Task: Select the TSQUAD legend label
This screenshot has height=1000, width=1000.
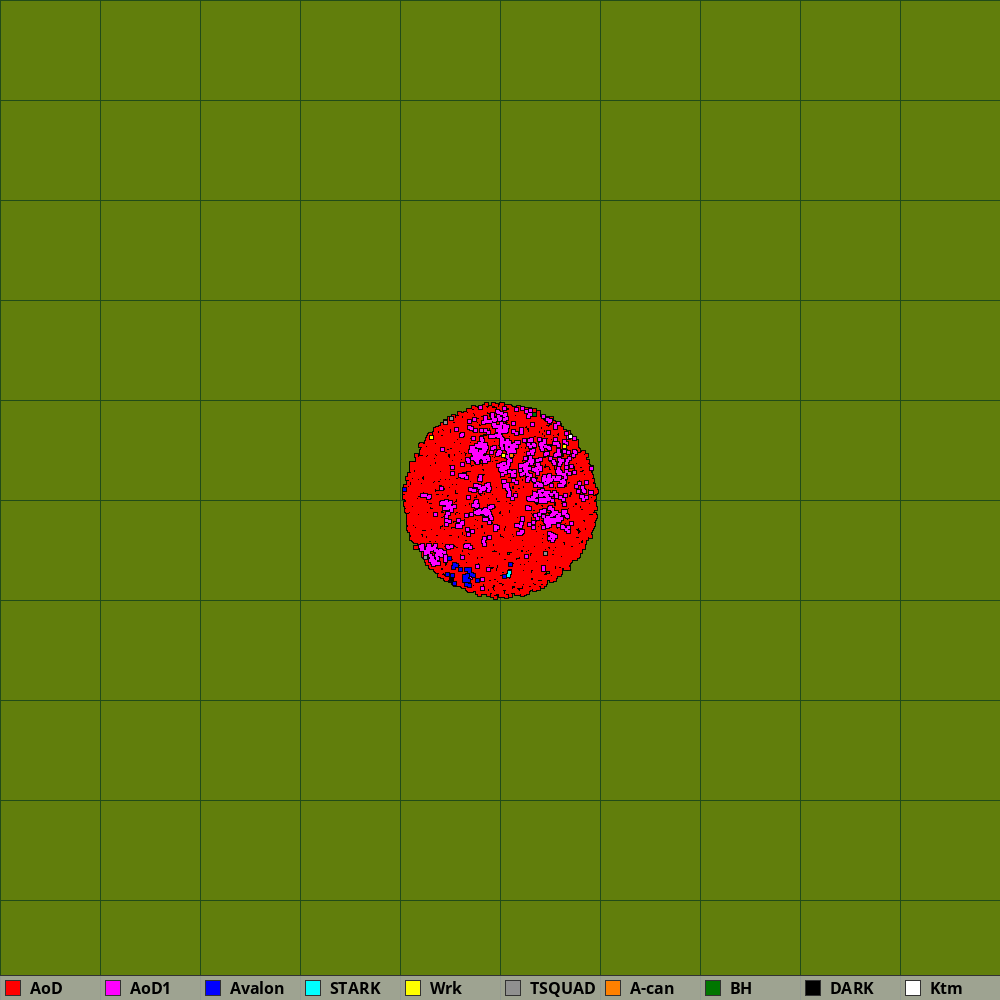Action: (x=562, y=988)
